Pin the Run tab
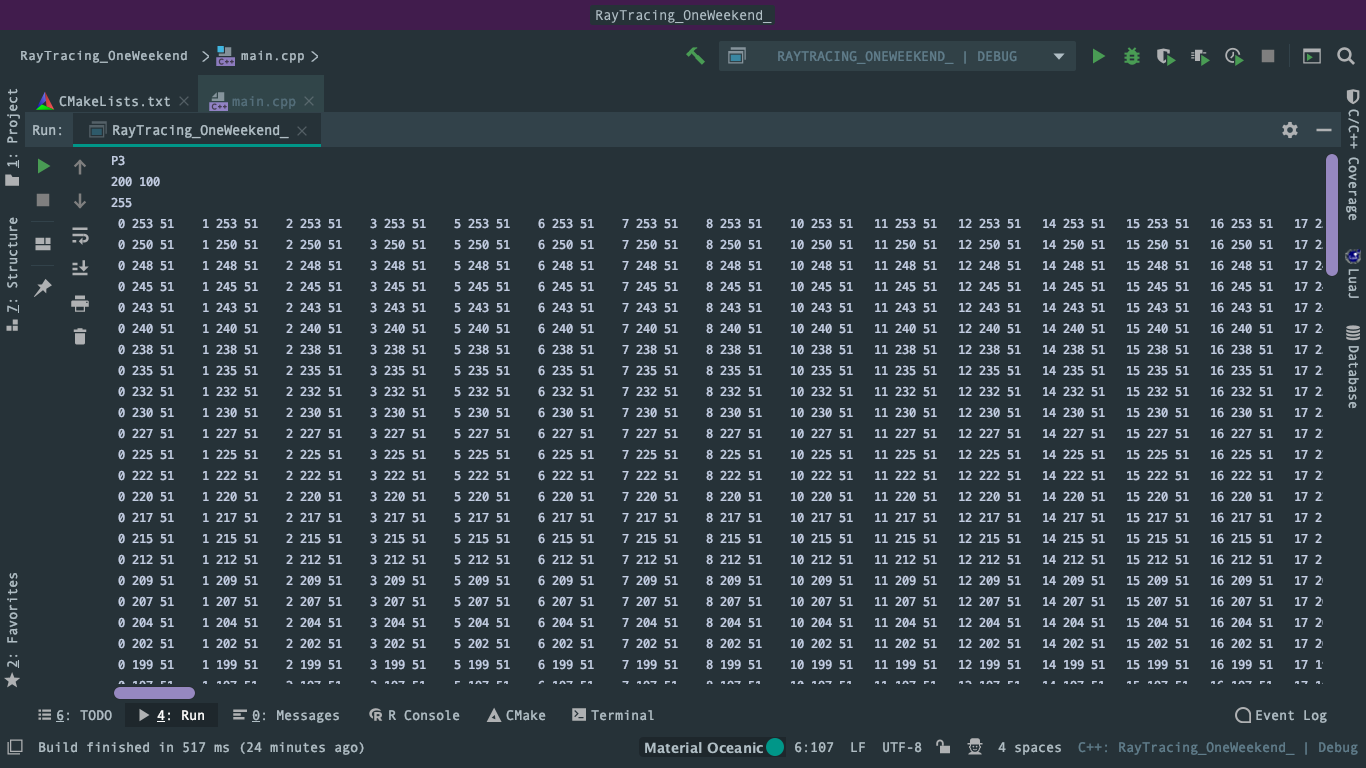 click(x=43, y=288)
